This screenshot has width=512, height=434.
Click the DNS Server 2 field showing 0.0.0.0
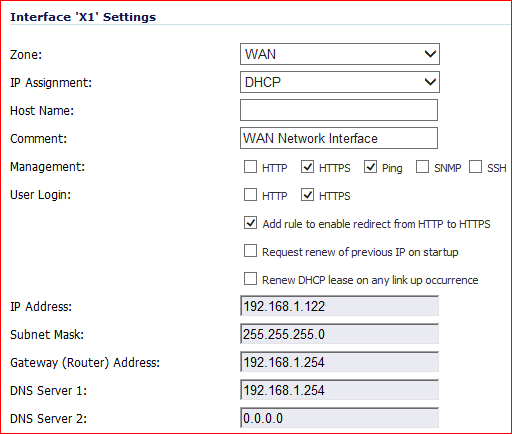tap(339, 418)
